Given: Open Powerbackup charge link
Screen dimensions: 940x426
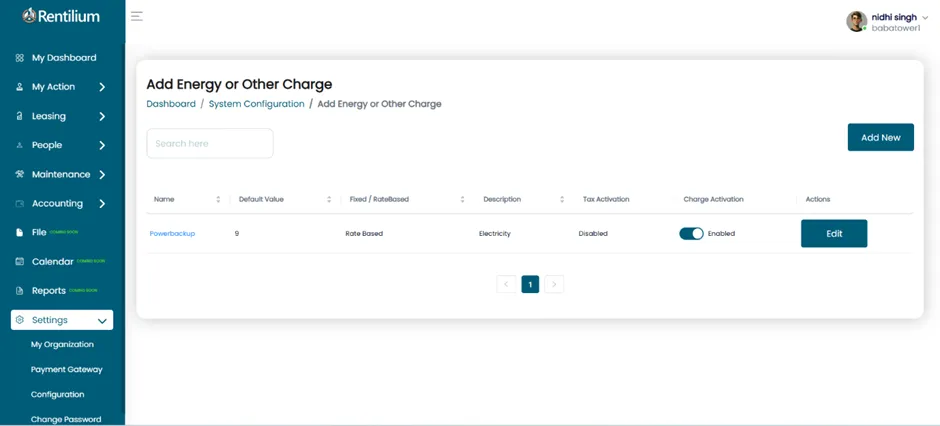Looking at the screenshot, I should (x=172, y=234).
